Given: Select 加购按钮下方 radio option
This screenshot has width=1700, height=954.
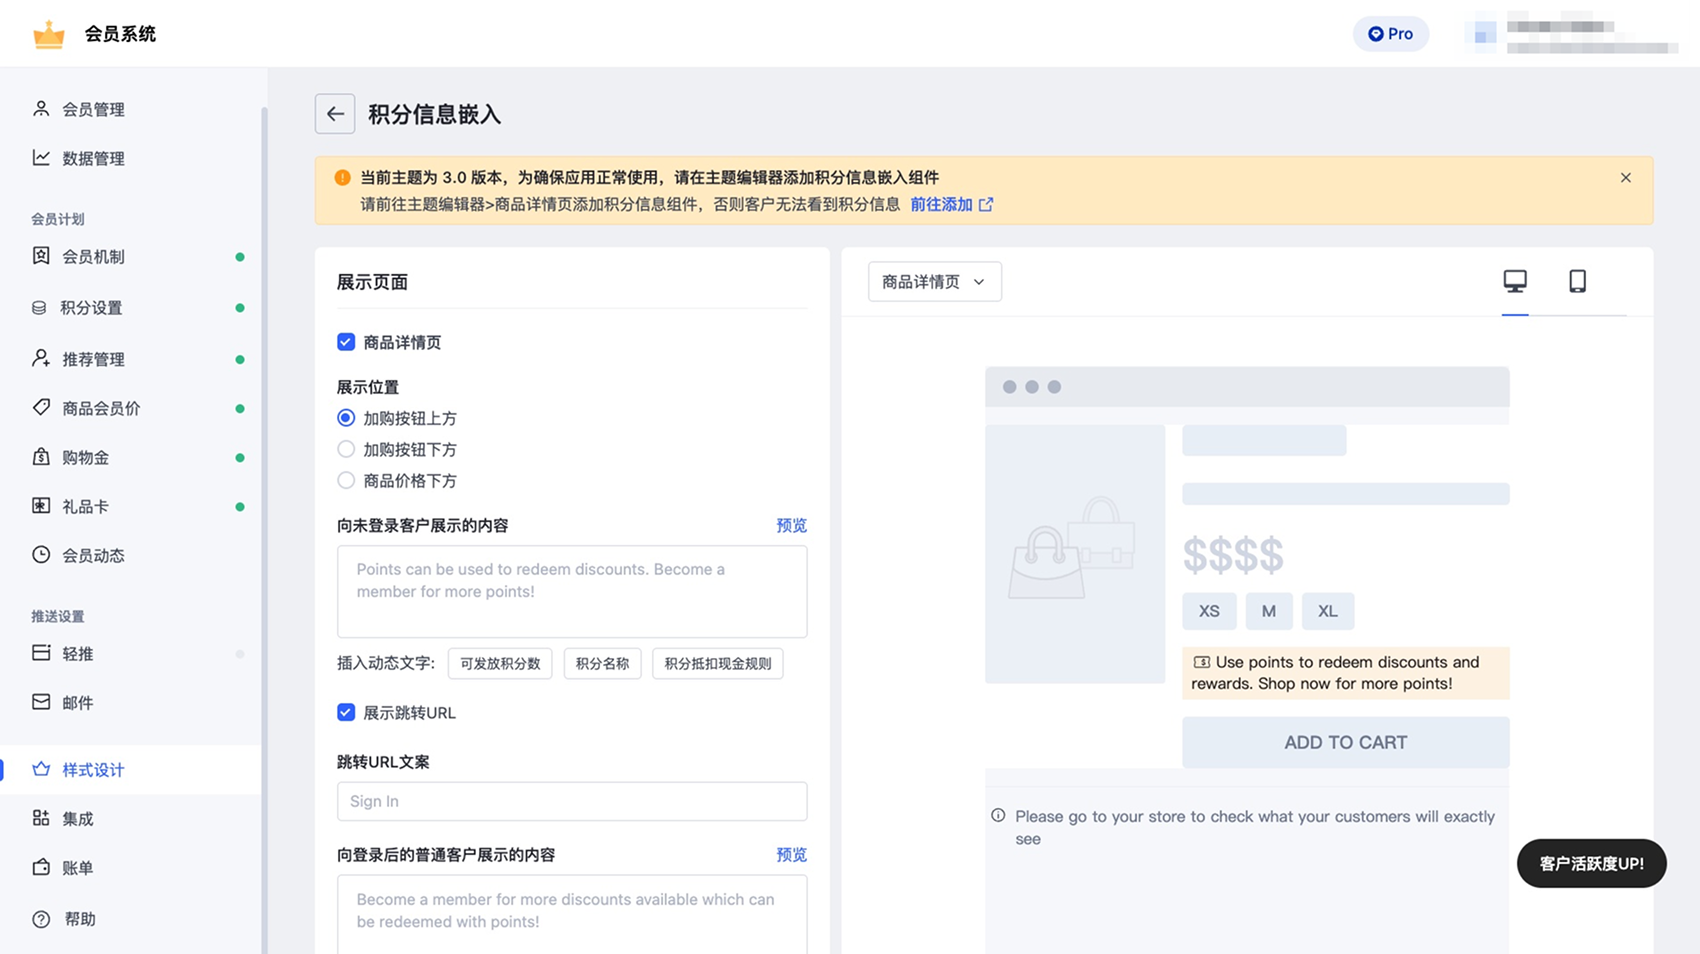Looking at the screenshot, I should click(x=346, y=449).
